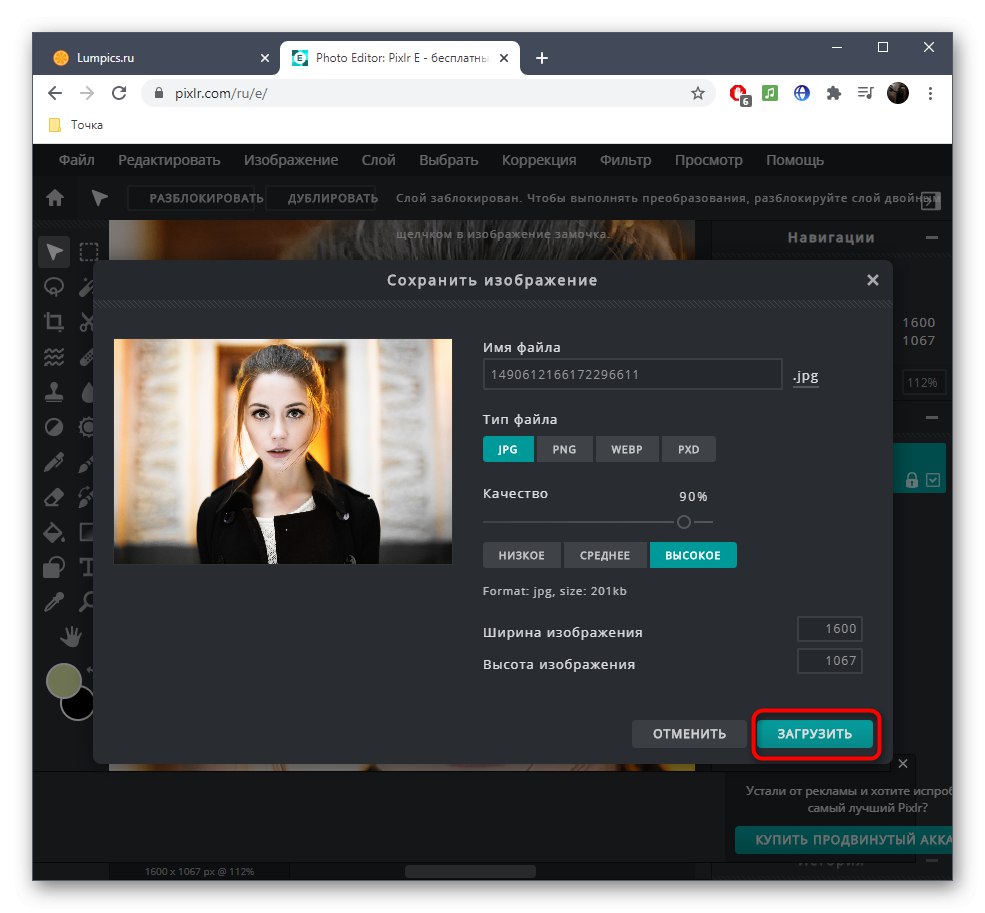Click the arrow icon next to home icon

pos(99,198)
